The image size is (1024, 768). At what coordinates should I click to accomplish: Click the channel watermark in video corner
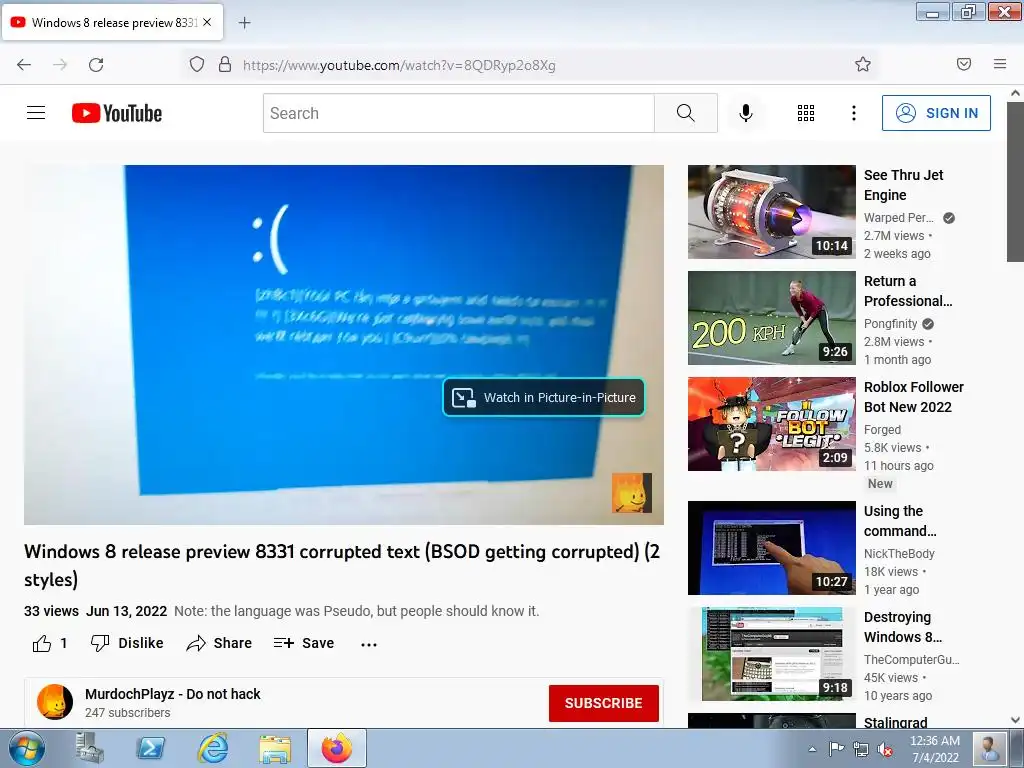[632, 493]
